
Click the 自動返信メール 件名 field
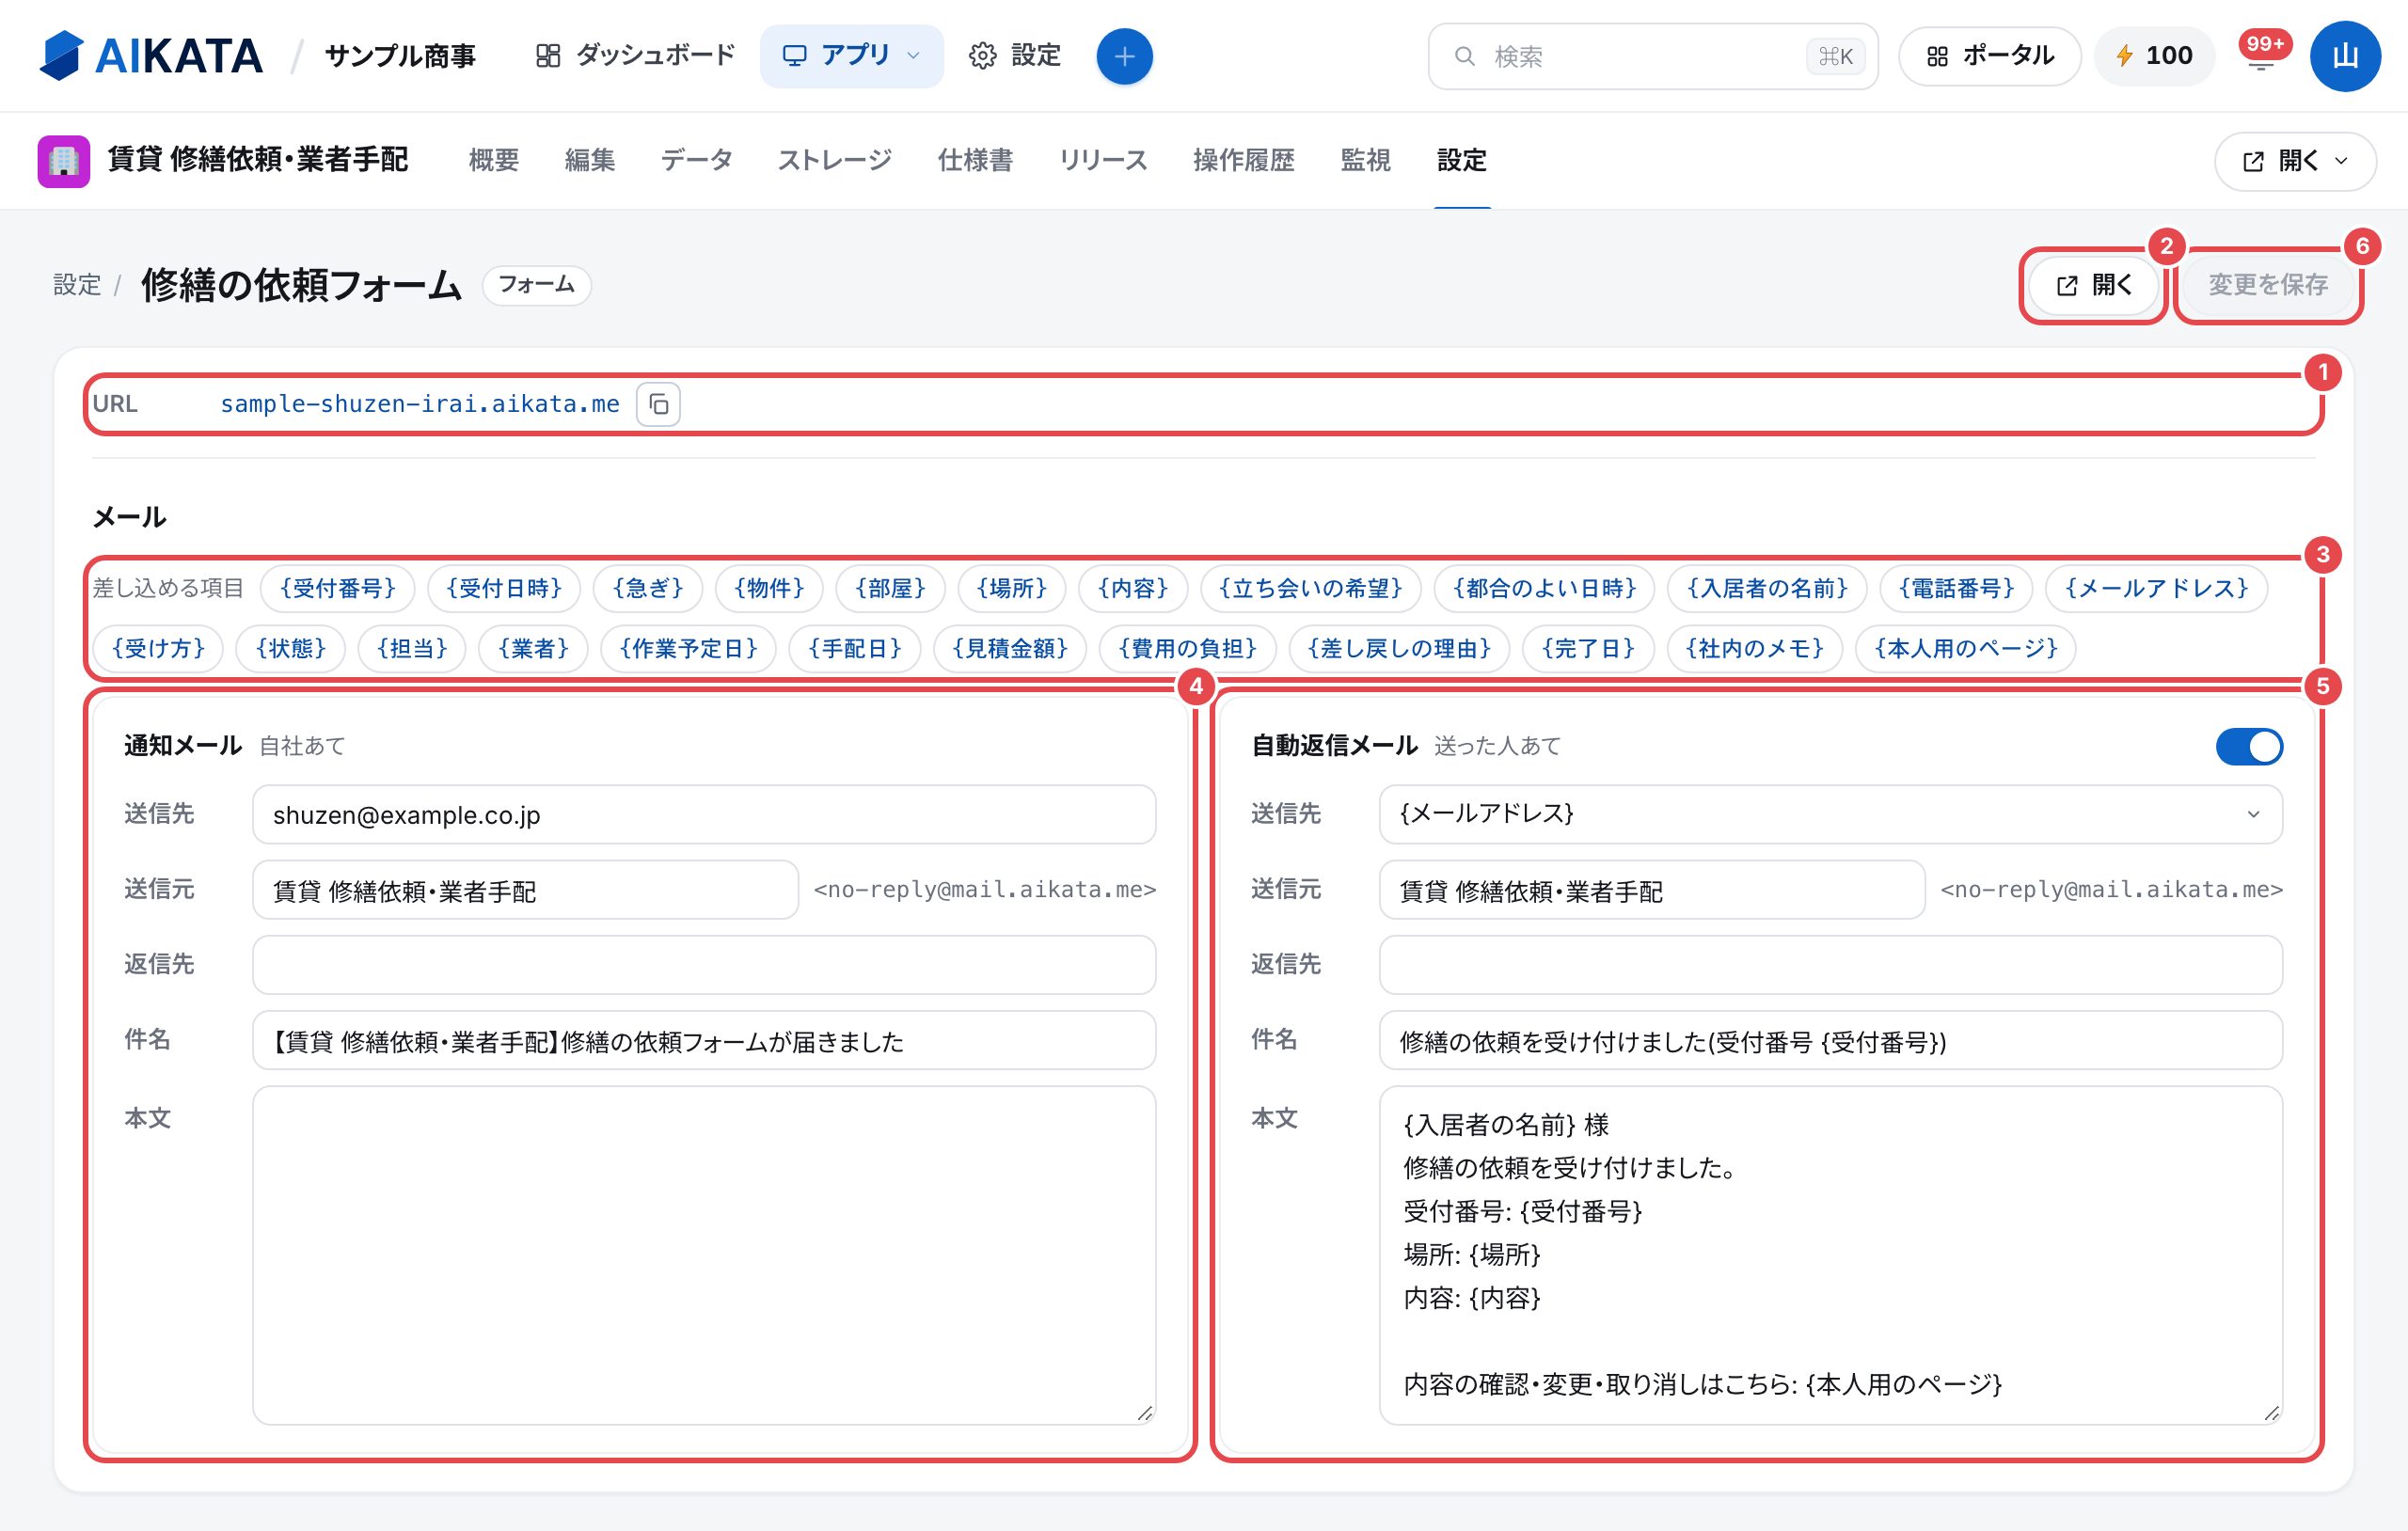[1830, 1041]
